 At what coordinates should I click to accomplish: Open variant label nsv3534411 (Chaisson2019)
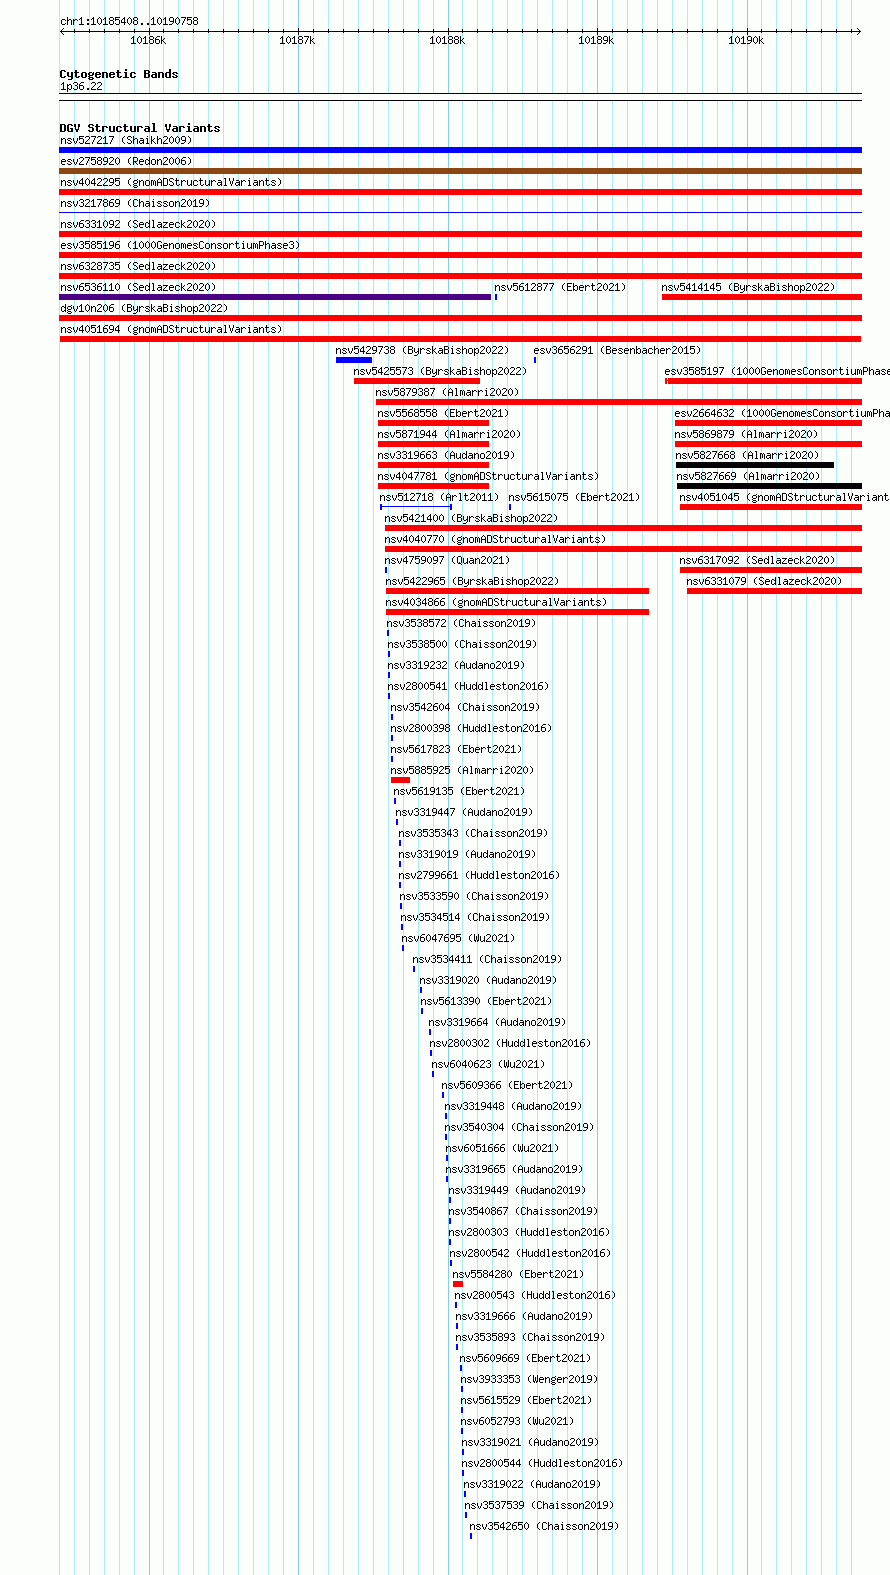pyautogui.click(x=487, y=959)
